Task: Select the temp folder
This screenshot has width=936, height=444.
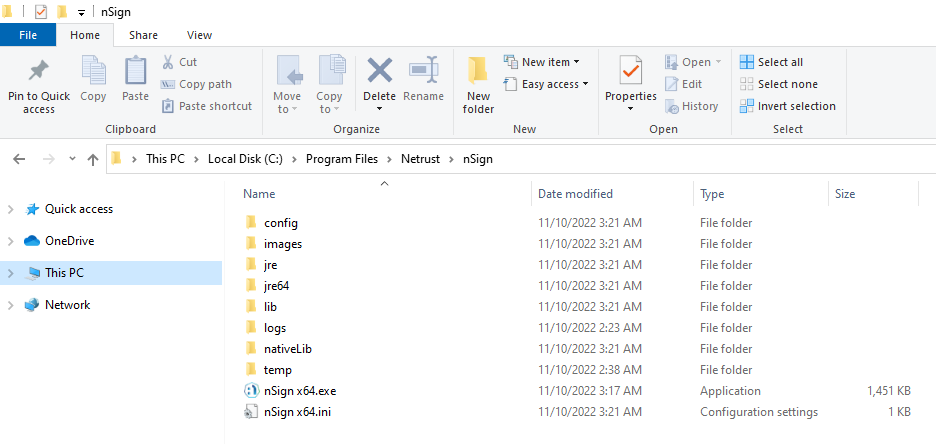Action: click(x=278, y=370)
